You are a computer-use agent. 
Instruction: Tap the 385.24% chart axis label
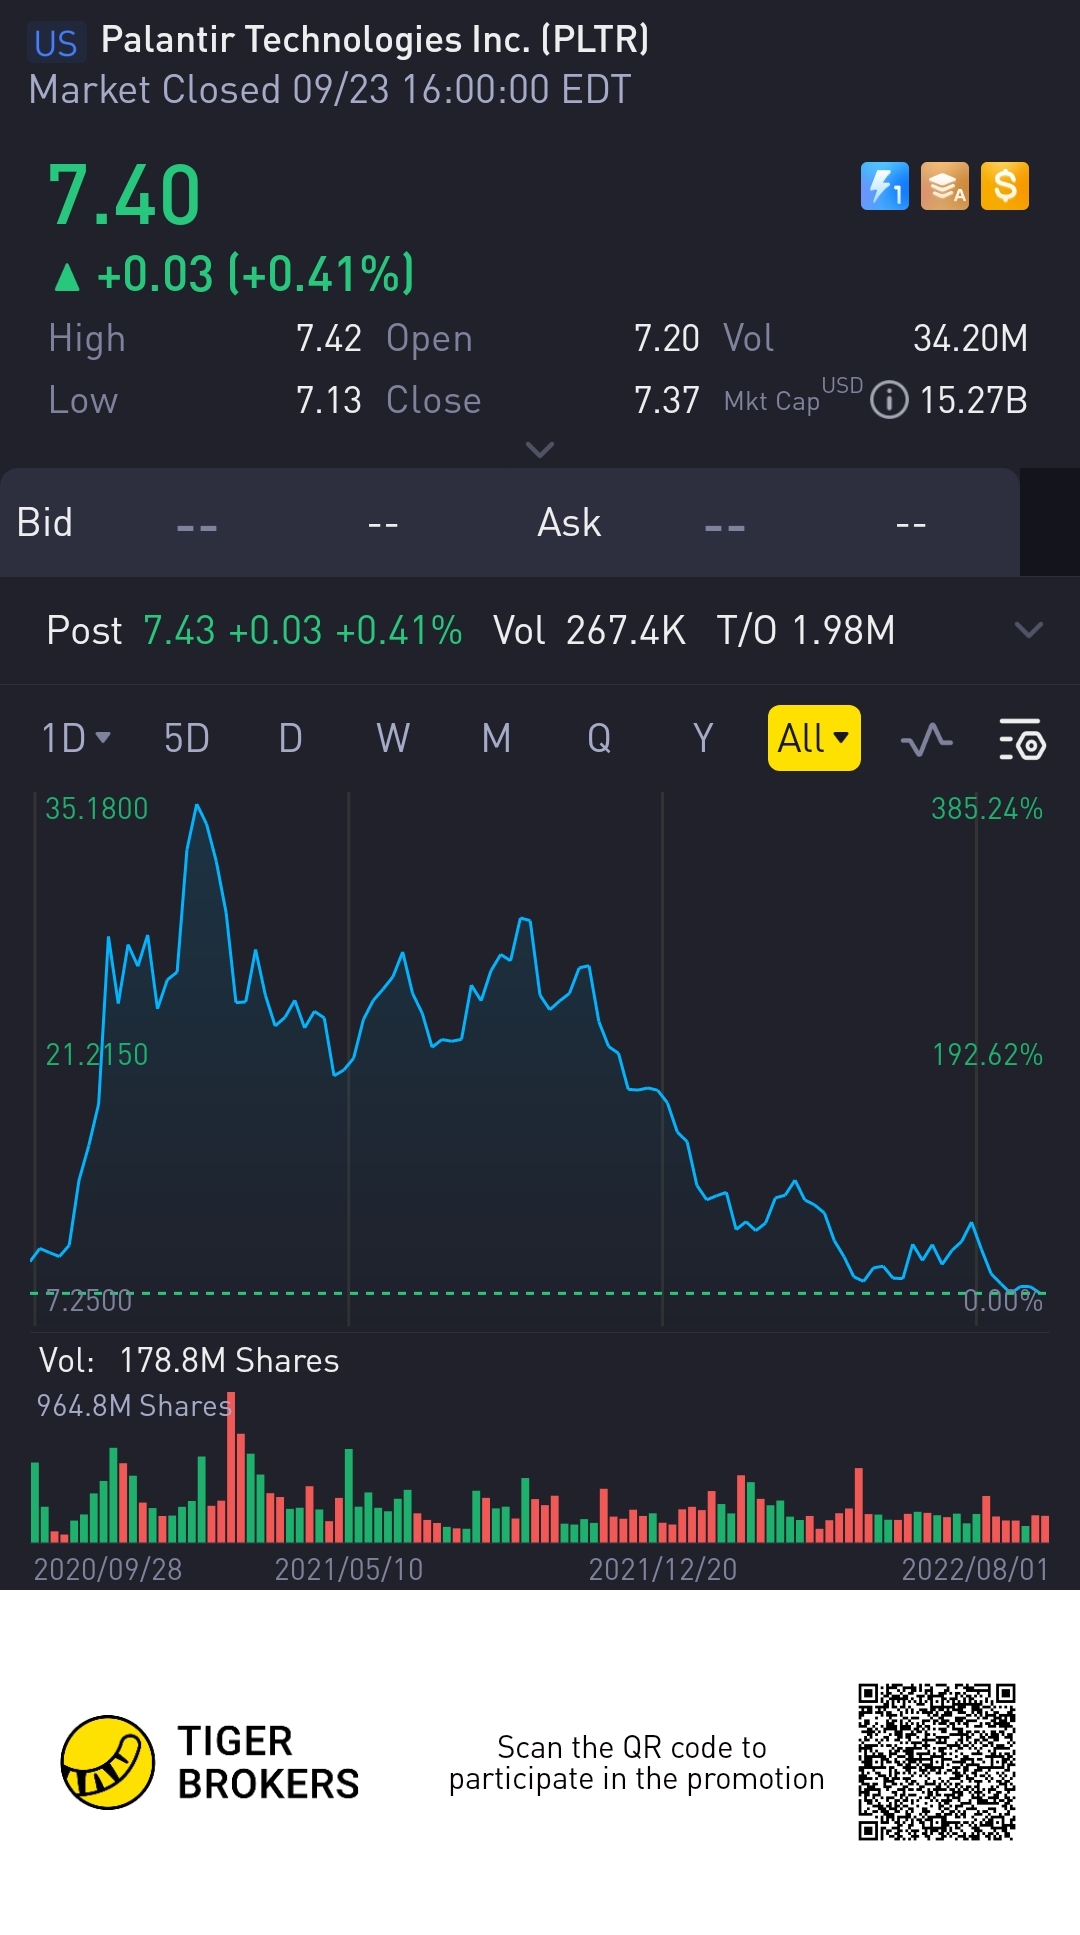click(x=987, y=808)
